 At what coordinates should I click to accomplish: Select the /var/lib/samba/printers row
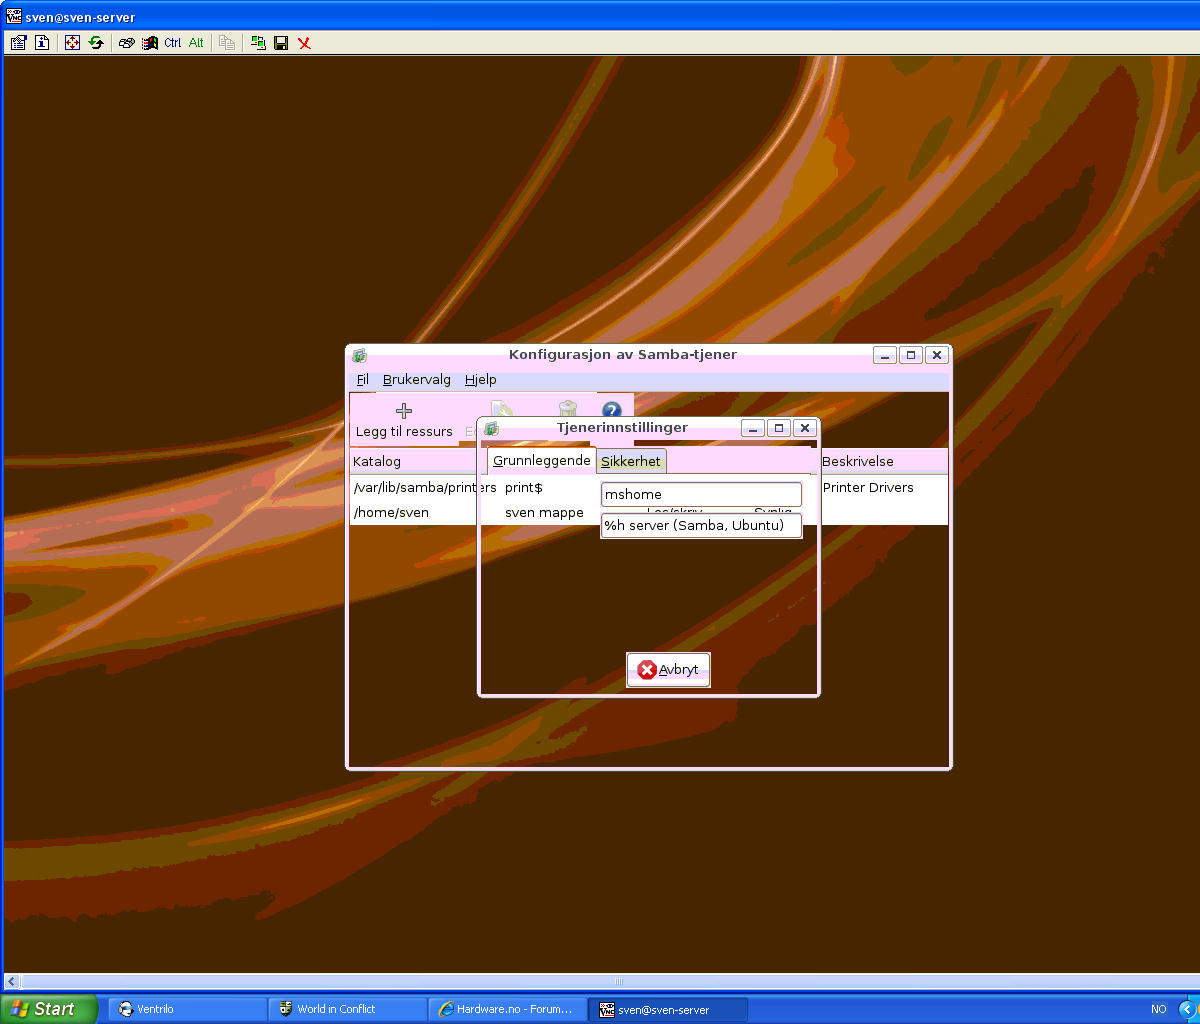pyautogui.click(x=425, y=488)
